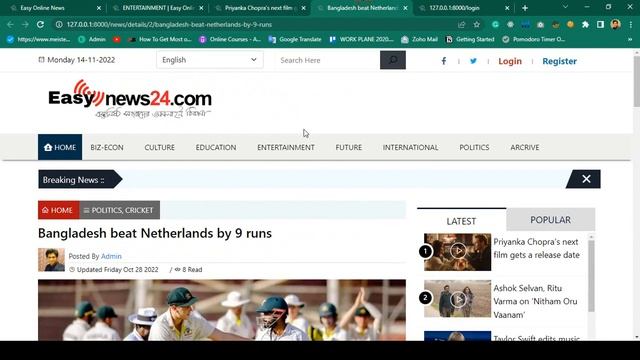Open the English language dropdown
The height and width of the screenshot is (360, 640).
(210, 60)
